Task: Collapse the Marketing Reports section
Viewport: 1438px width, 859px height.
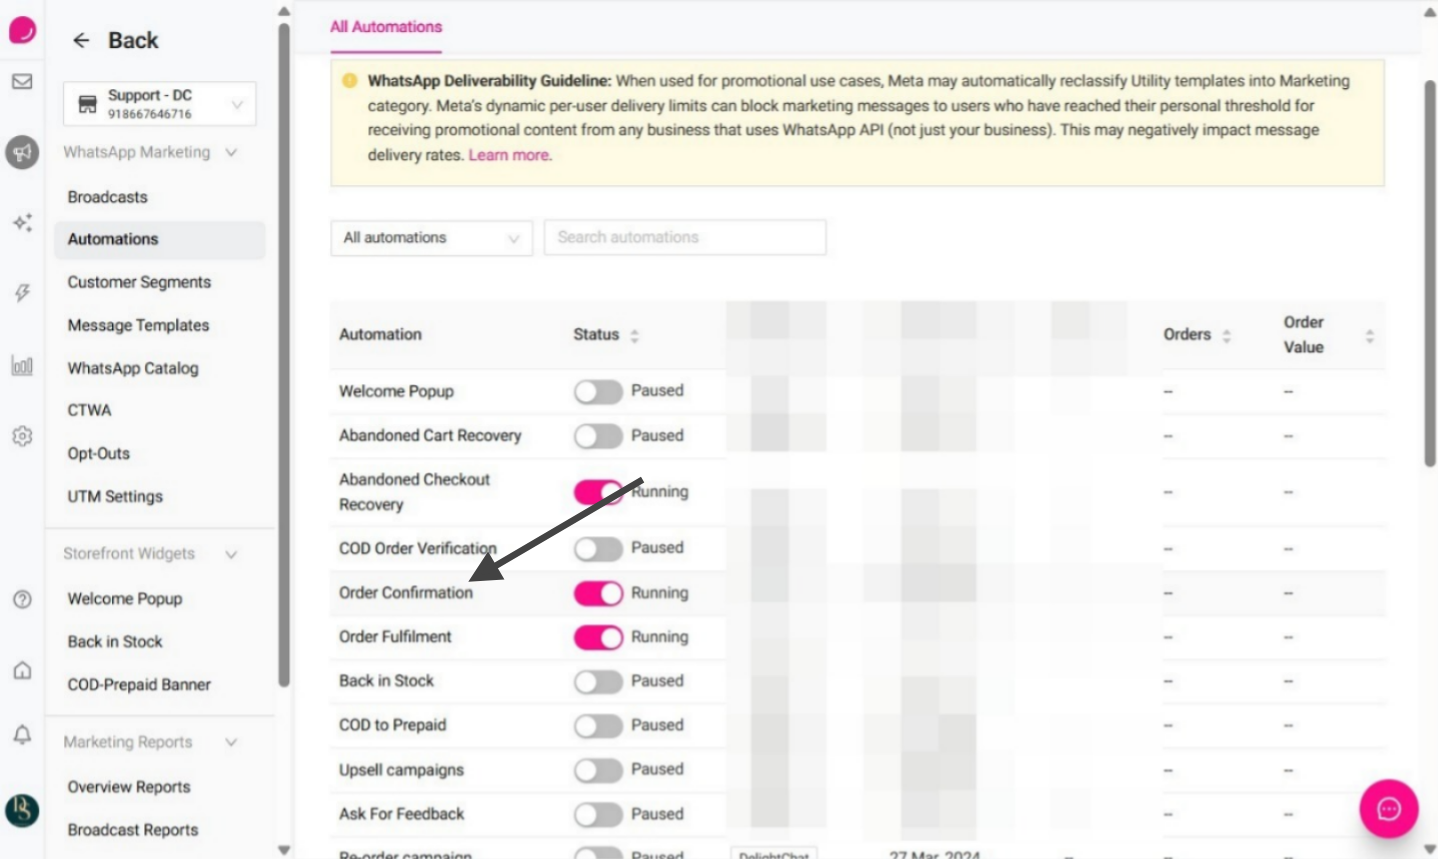Action: (231, 742)
